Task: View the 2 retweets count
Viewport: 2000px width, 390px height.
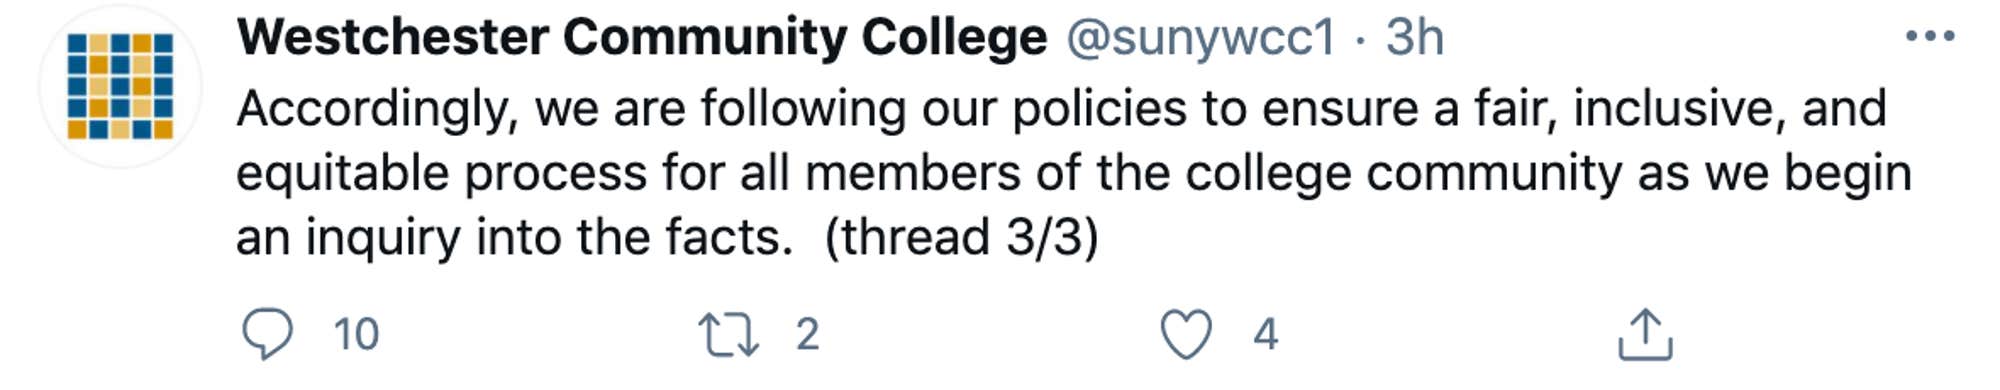Action: 808,334
